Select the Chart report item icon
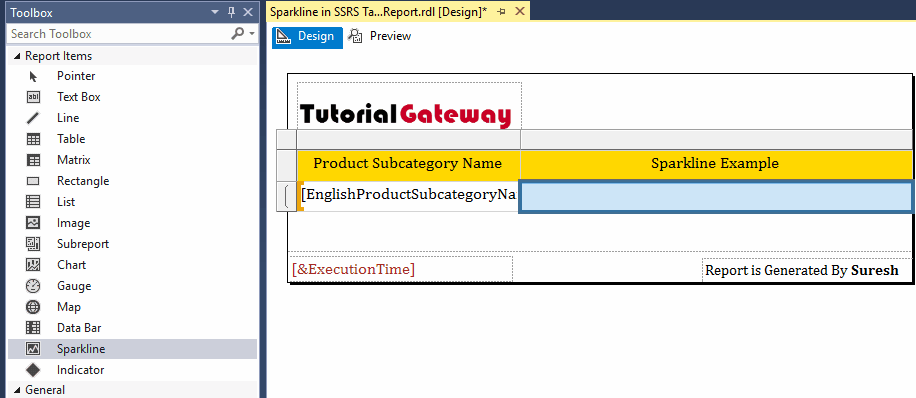This screenshot has width=916, height=398. tap(33, 265)
